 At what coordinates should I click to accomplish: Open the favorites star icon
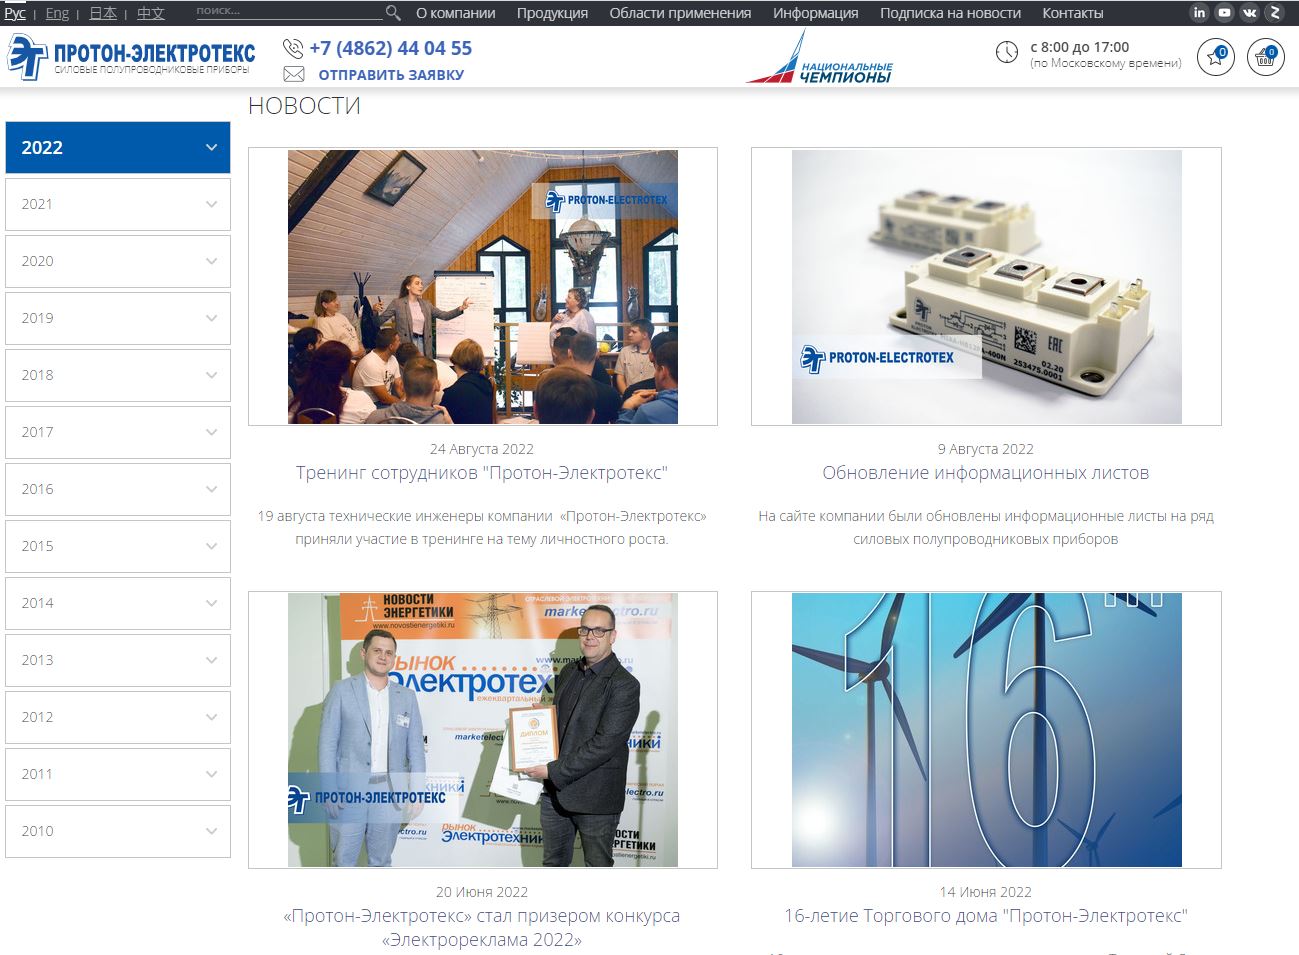(1216, 57)
